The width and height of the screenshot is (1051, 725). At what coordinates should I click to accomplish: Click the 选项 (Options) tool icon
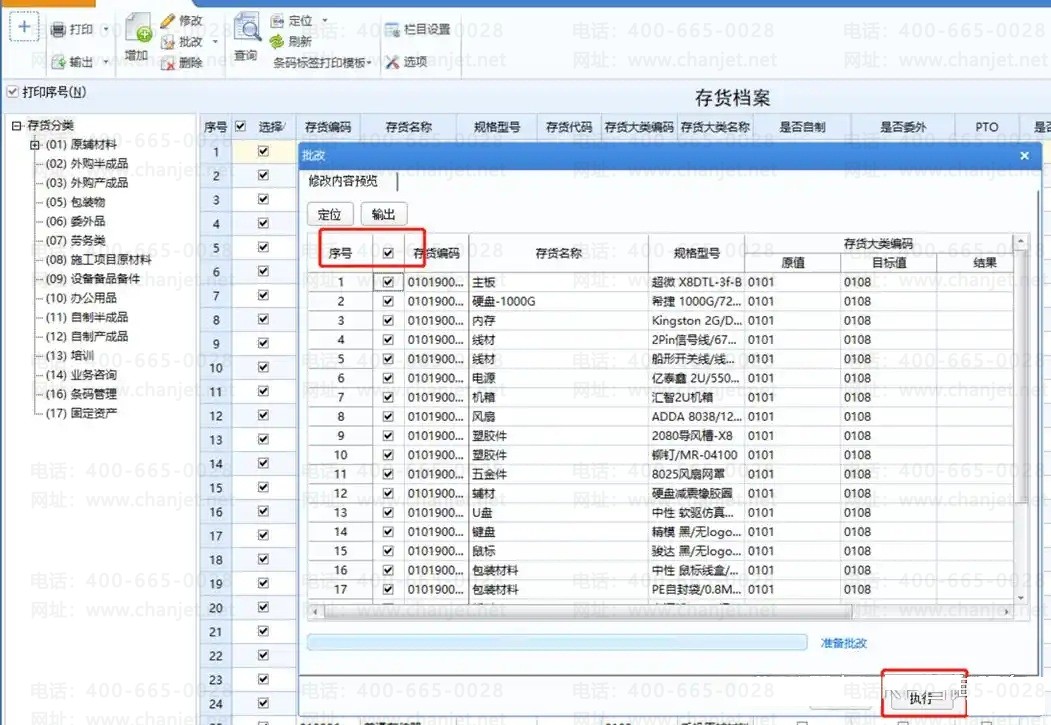[x=393, y=62]
